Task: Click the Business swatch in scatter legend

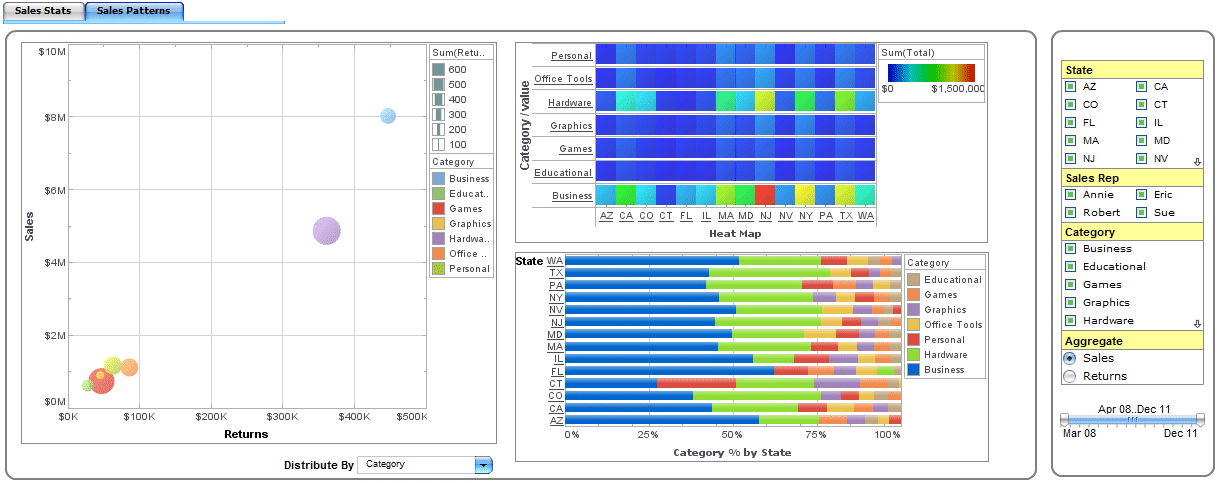Action: (x=438, y=179)
